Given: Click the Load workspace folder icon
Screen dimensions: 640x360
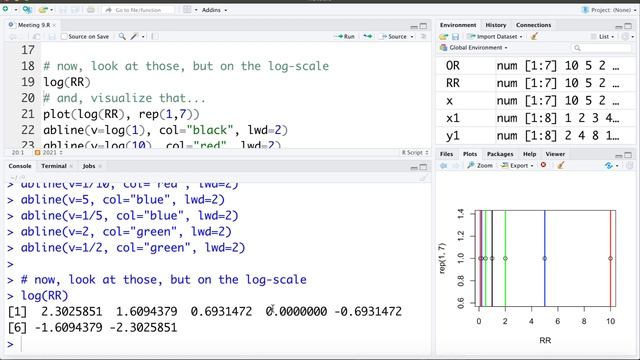Looking at the screenshot, I should (444, 37).
